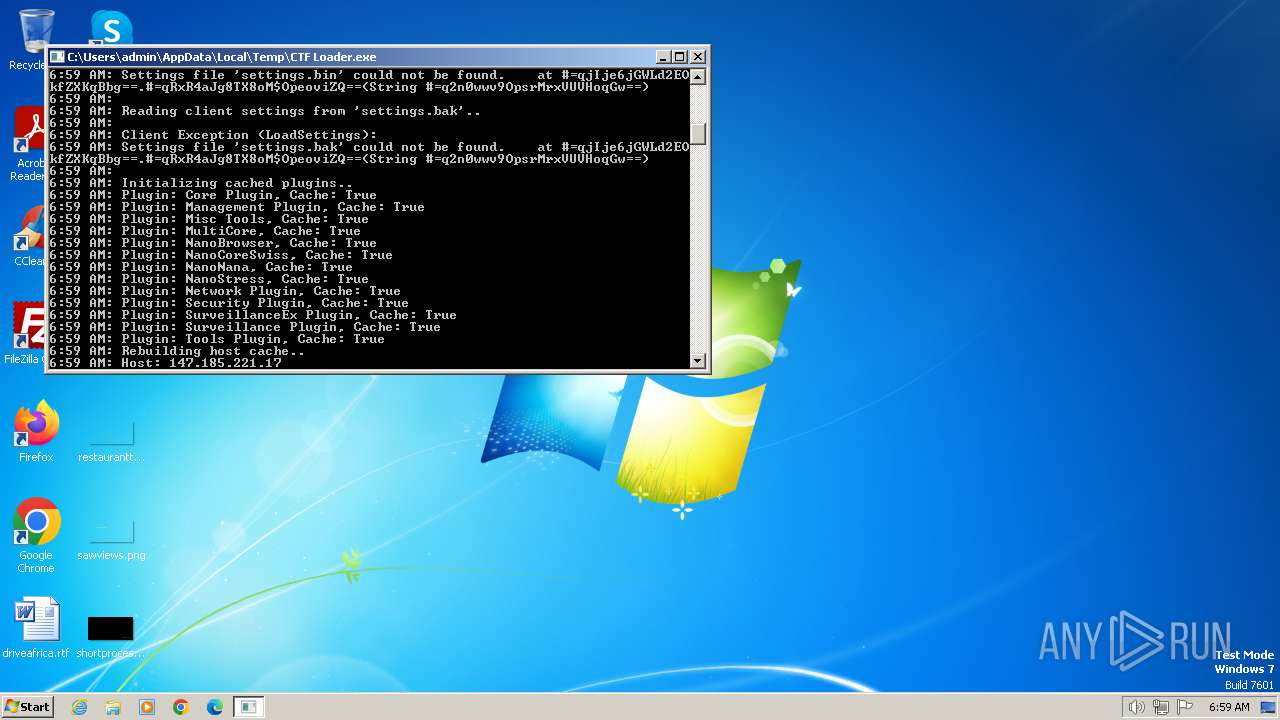This screenshot has height=720, width=1280.
Task: Click the 'Plugin: Network Plugin' line
Action: tap(225, 291)
